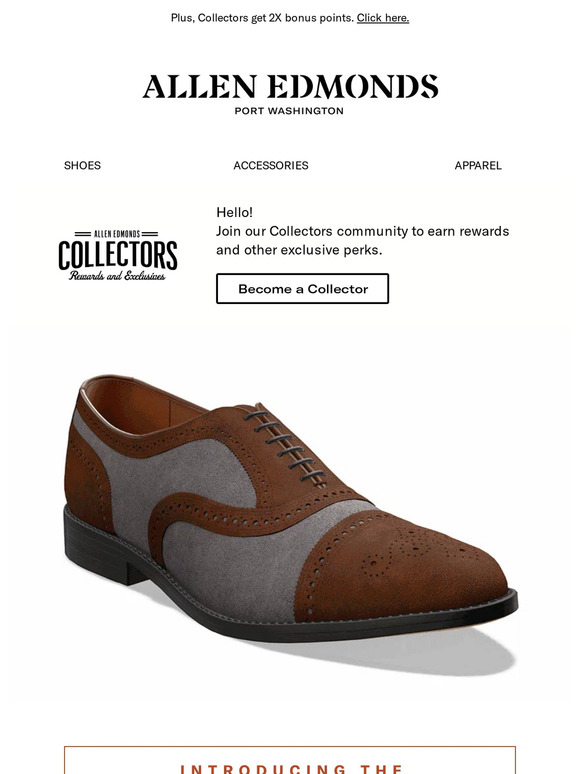This screenshot has height=774, width=580.
Task: Click the 'EDMONDS' word in the header logo
Action: (x=353, y=86)
